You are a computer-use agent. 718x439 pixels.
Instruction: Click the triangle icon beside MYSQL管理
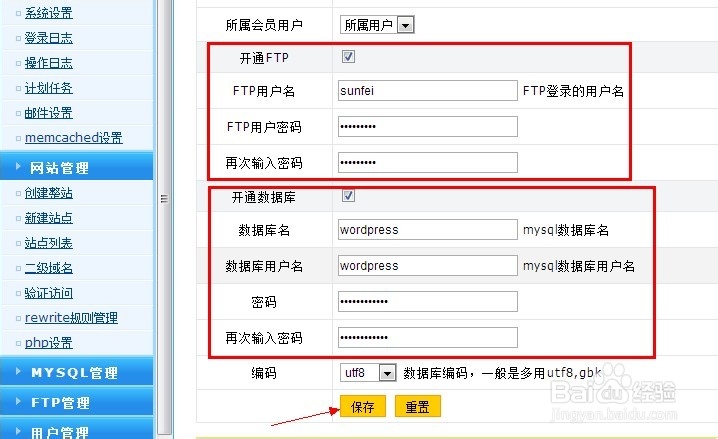click(x=18, y=371)
